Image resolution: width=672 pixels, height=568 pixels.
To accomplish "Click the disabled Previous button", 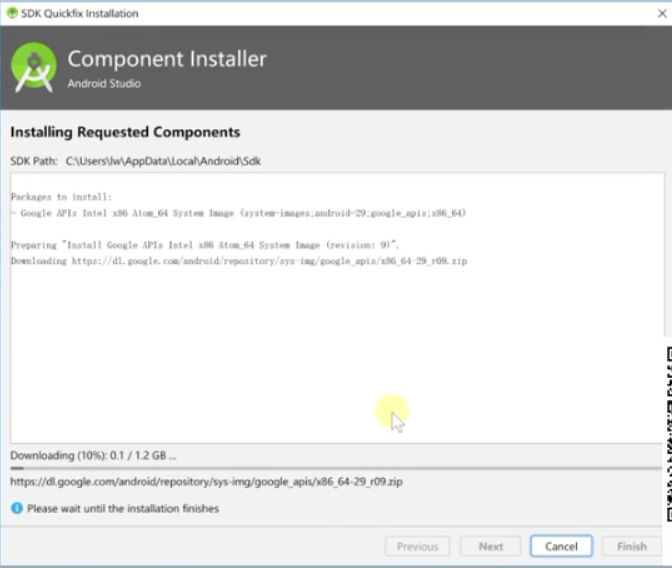I will (417, 546).
